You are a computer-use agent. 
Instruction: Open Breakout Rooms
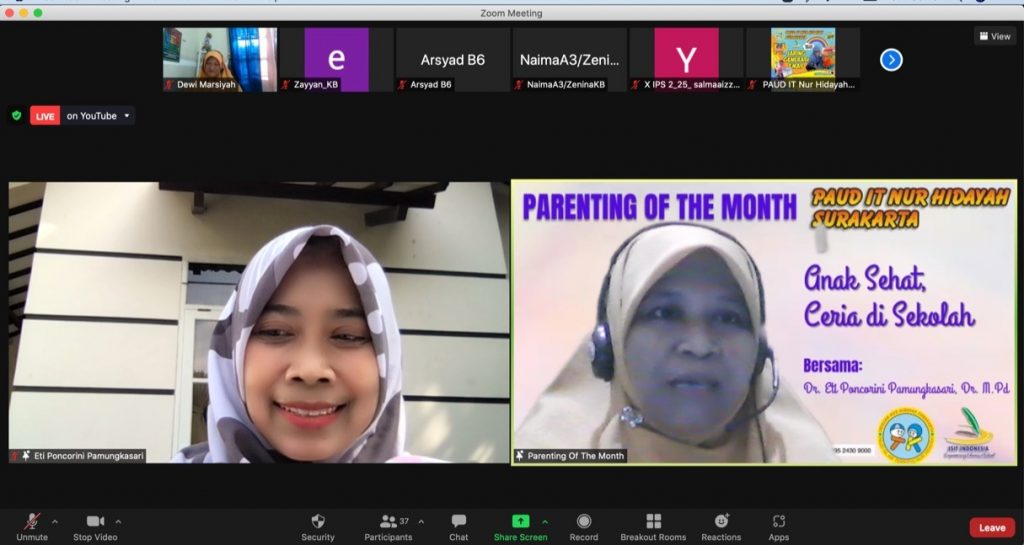tap(653, 527)
